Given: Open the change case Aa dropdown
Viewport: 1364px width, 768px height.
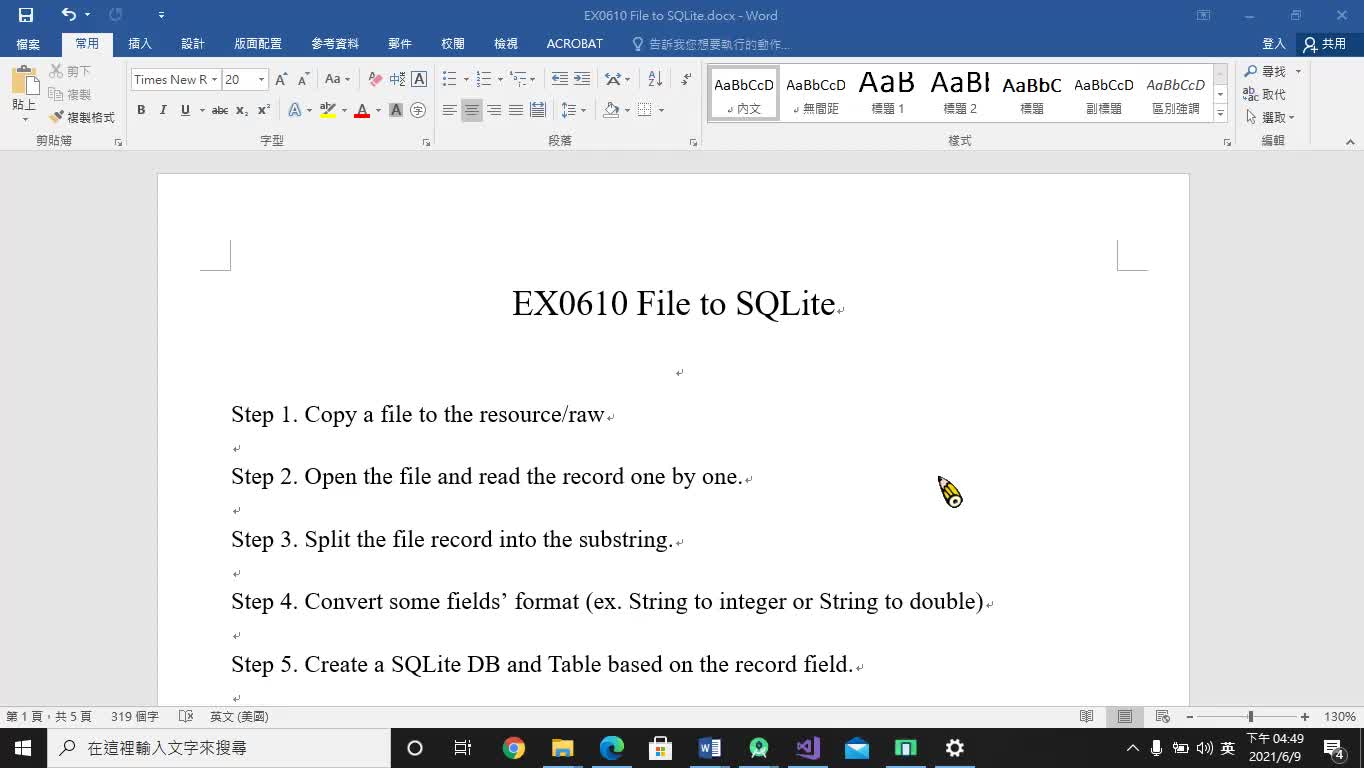Looking at the screenshot, I should (x=336, y=79).
